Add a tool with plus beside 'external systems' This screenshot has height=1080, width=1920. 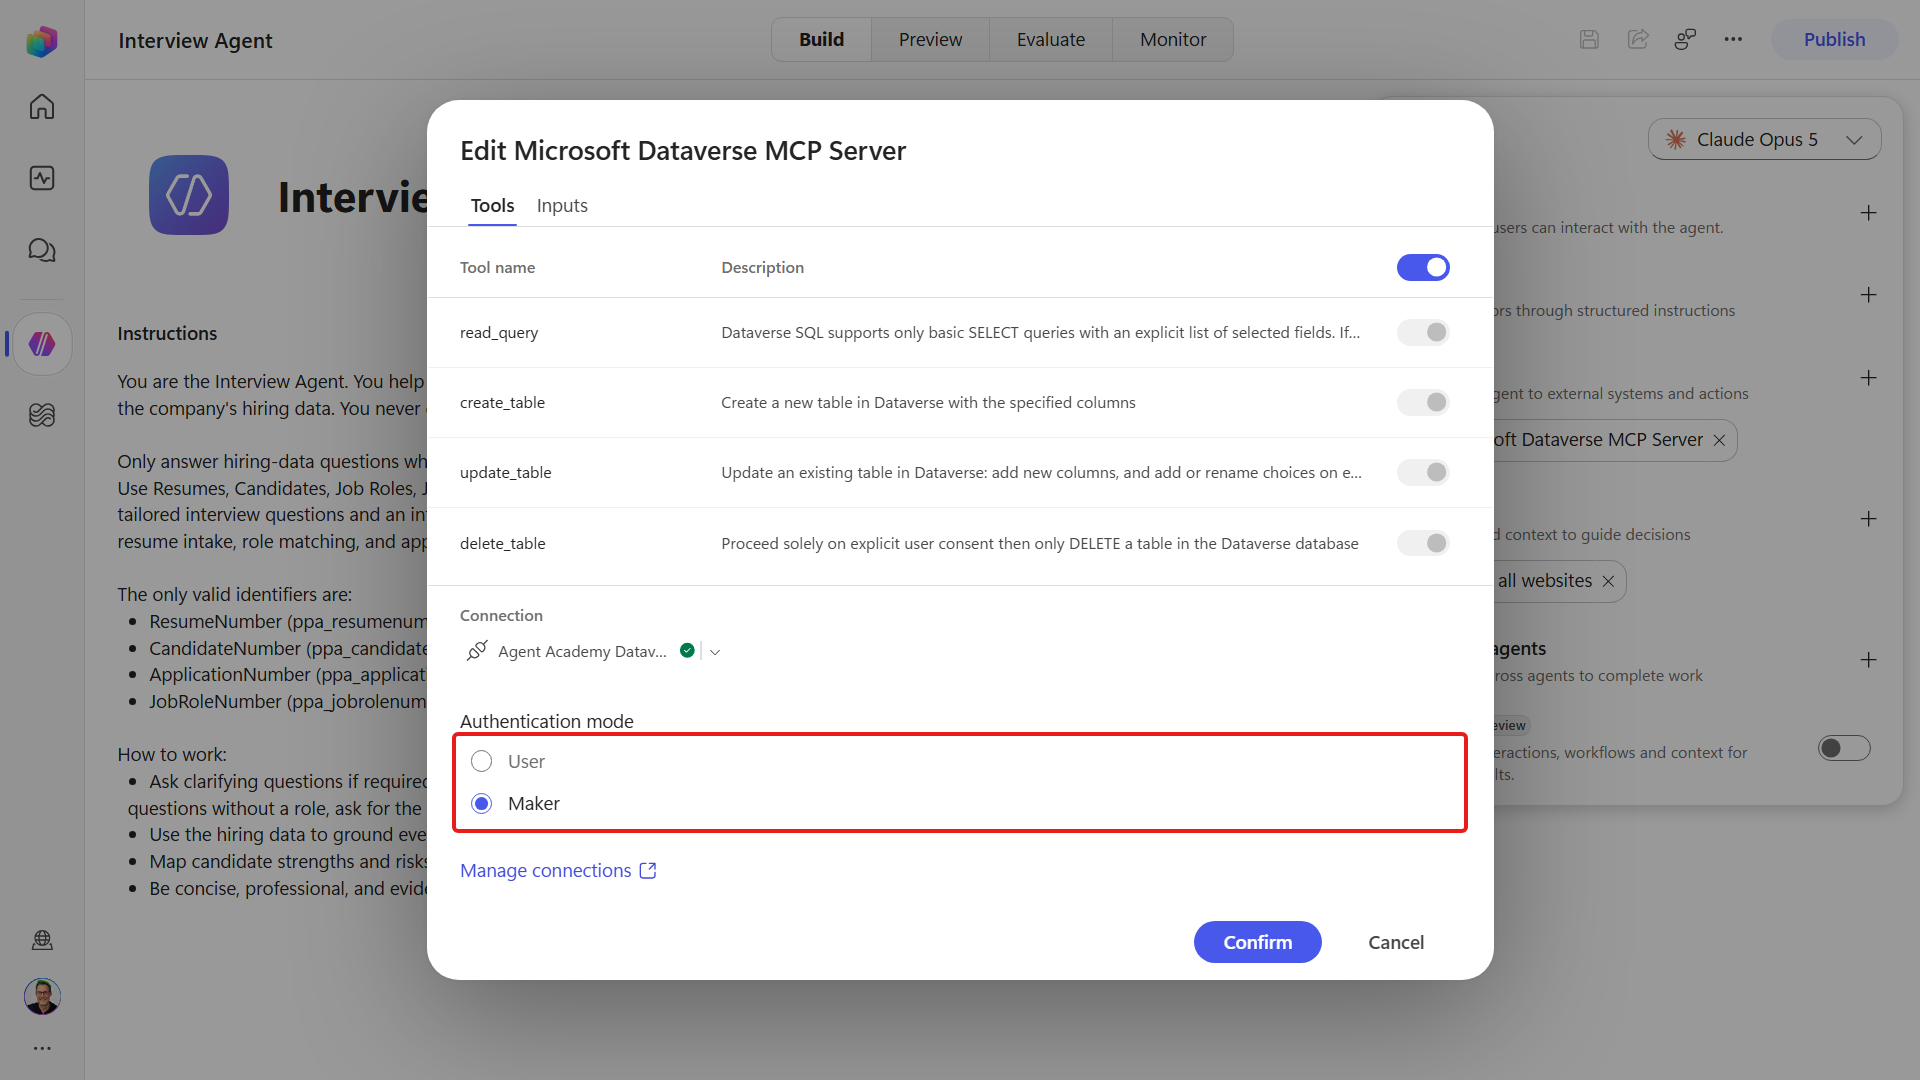tap(1868, 378)
